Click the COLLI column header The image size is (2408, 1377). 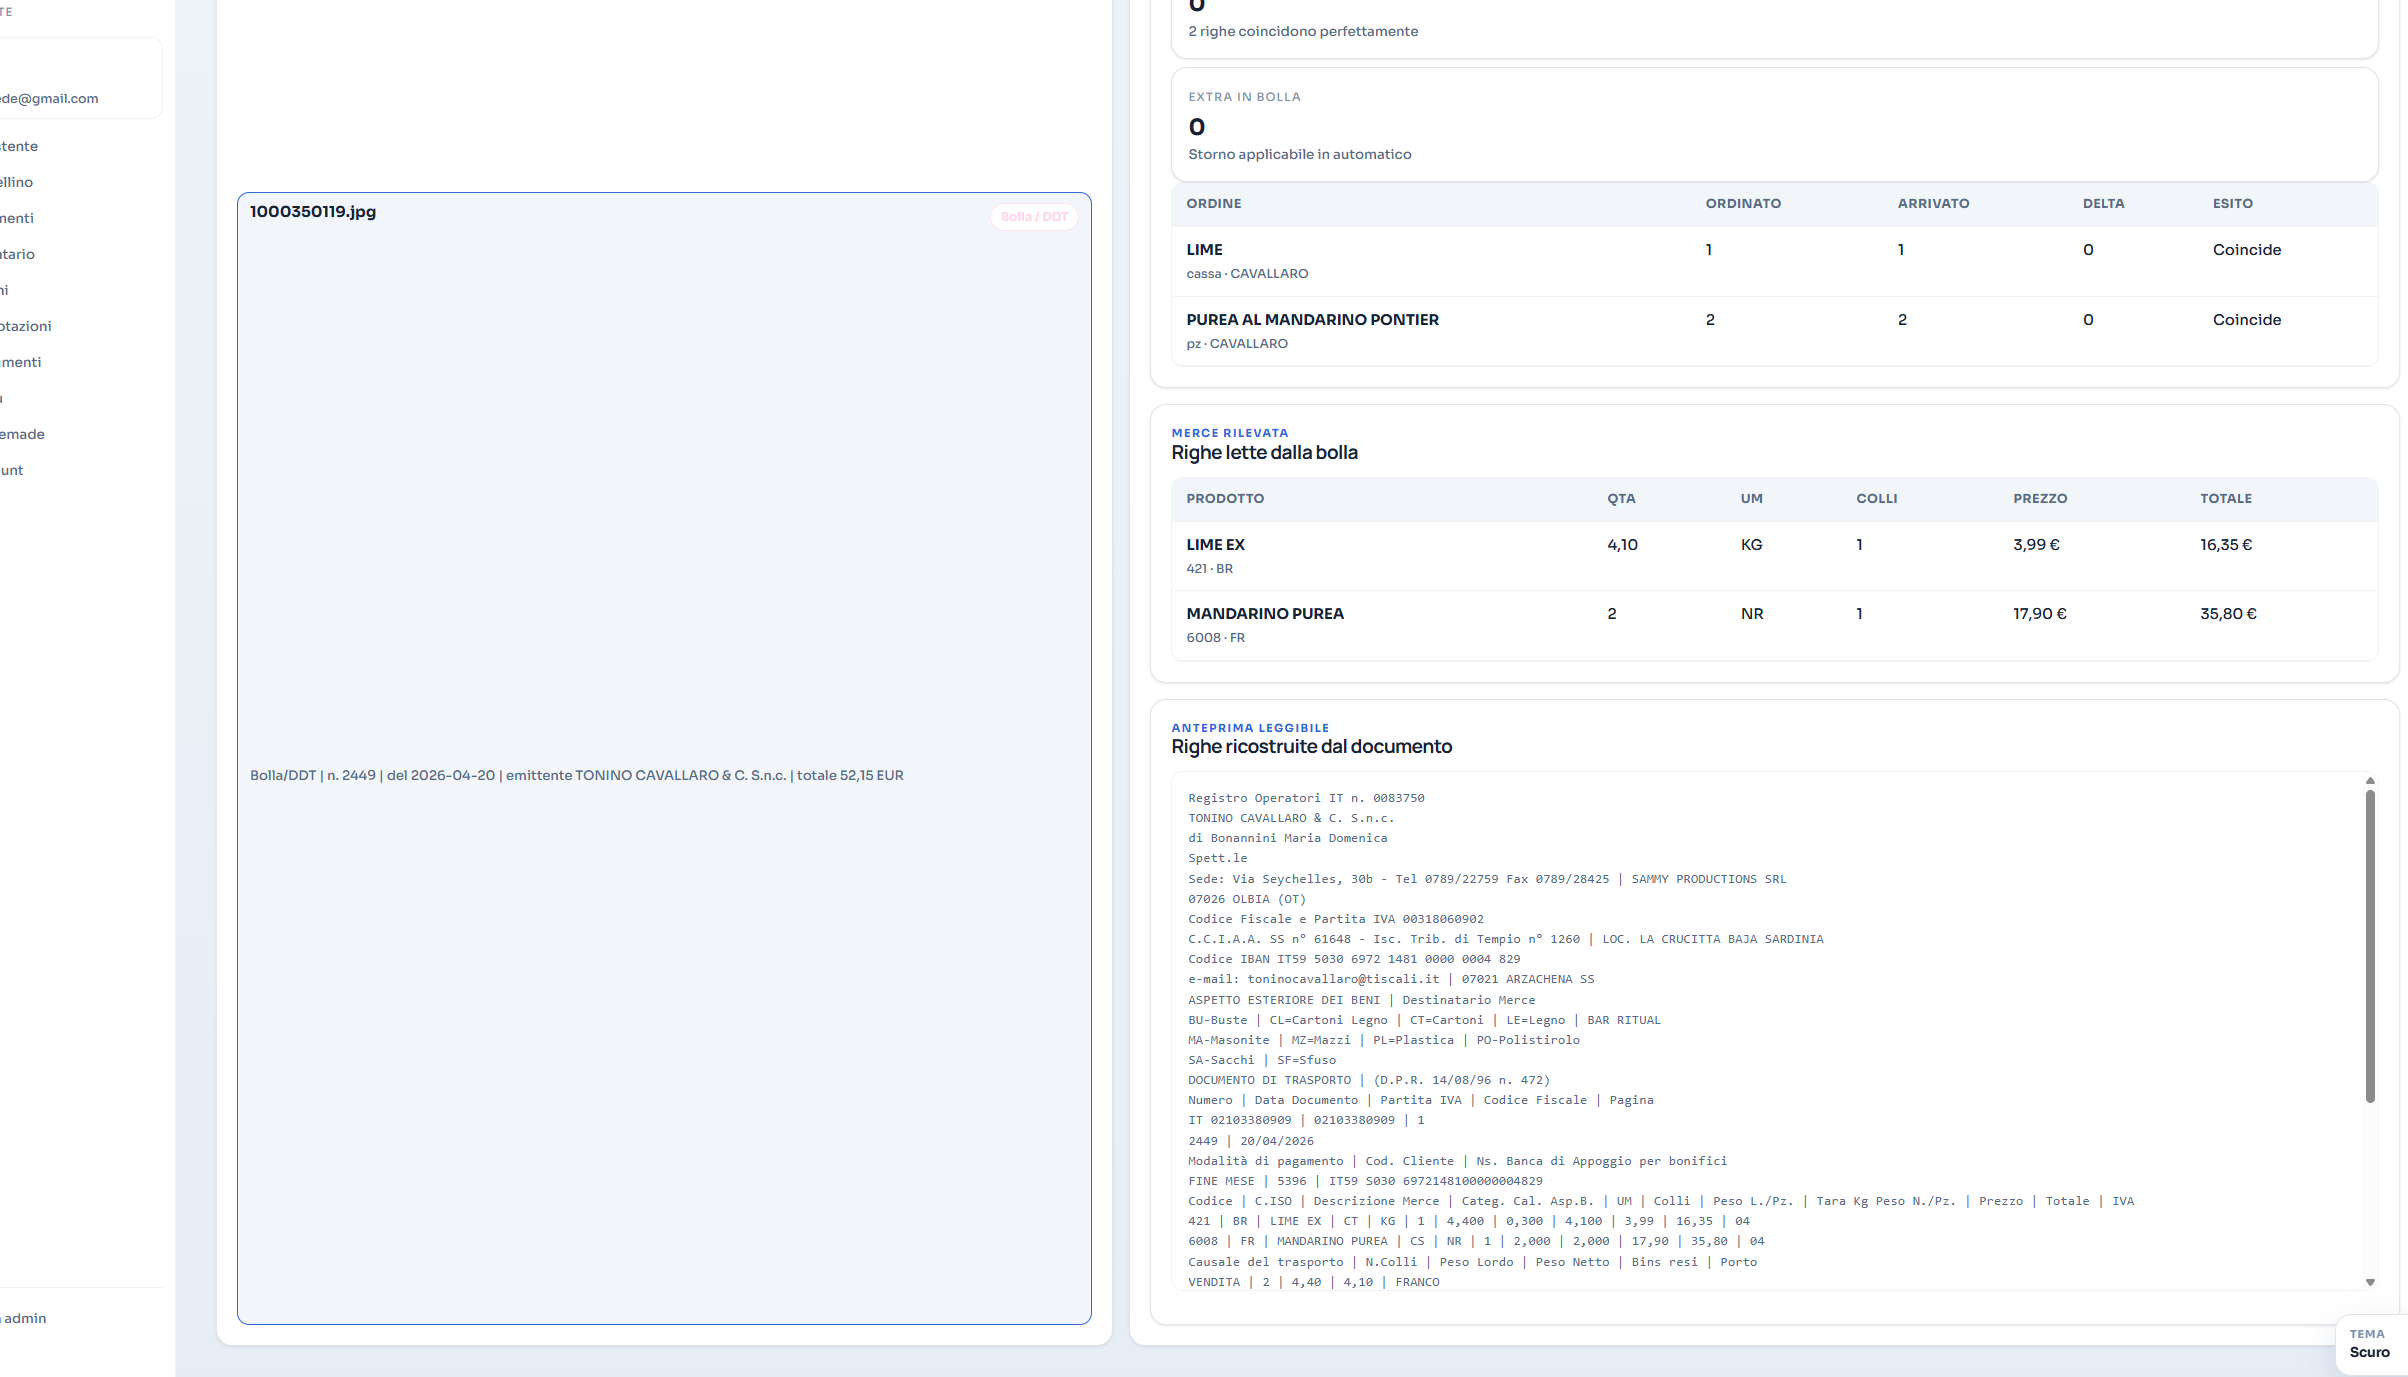click(1876, 498)
